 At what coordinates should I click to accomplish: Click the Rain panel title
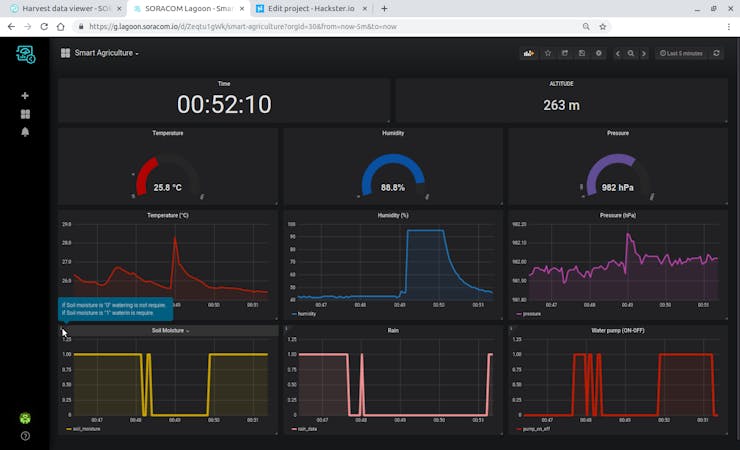[393, 331]
